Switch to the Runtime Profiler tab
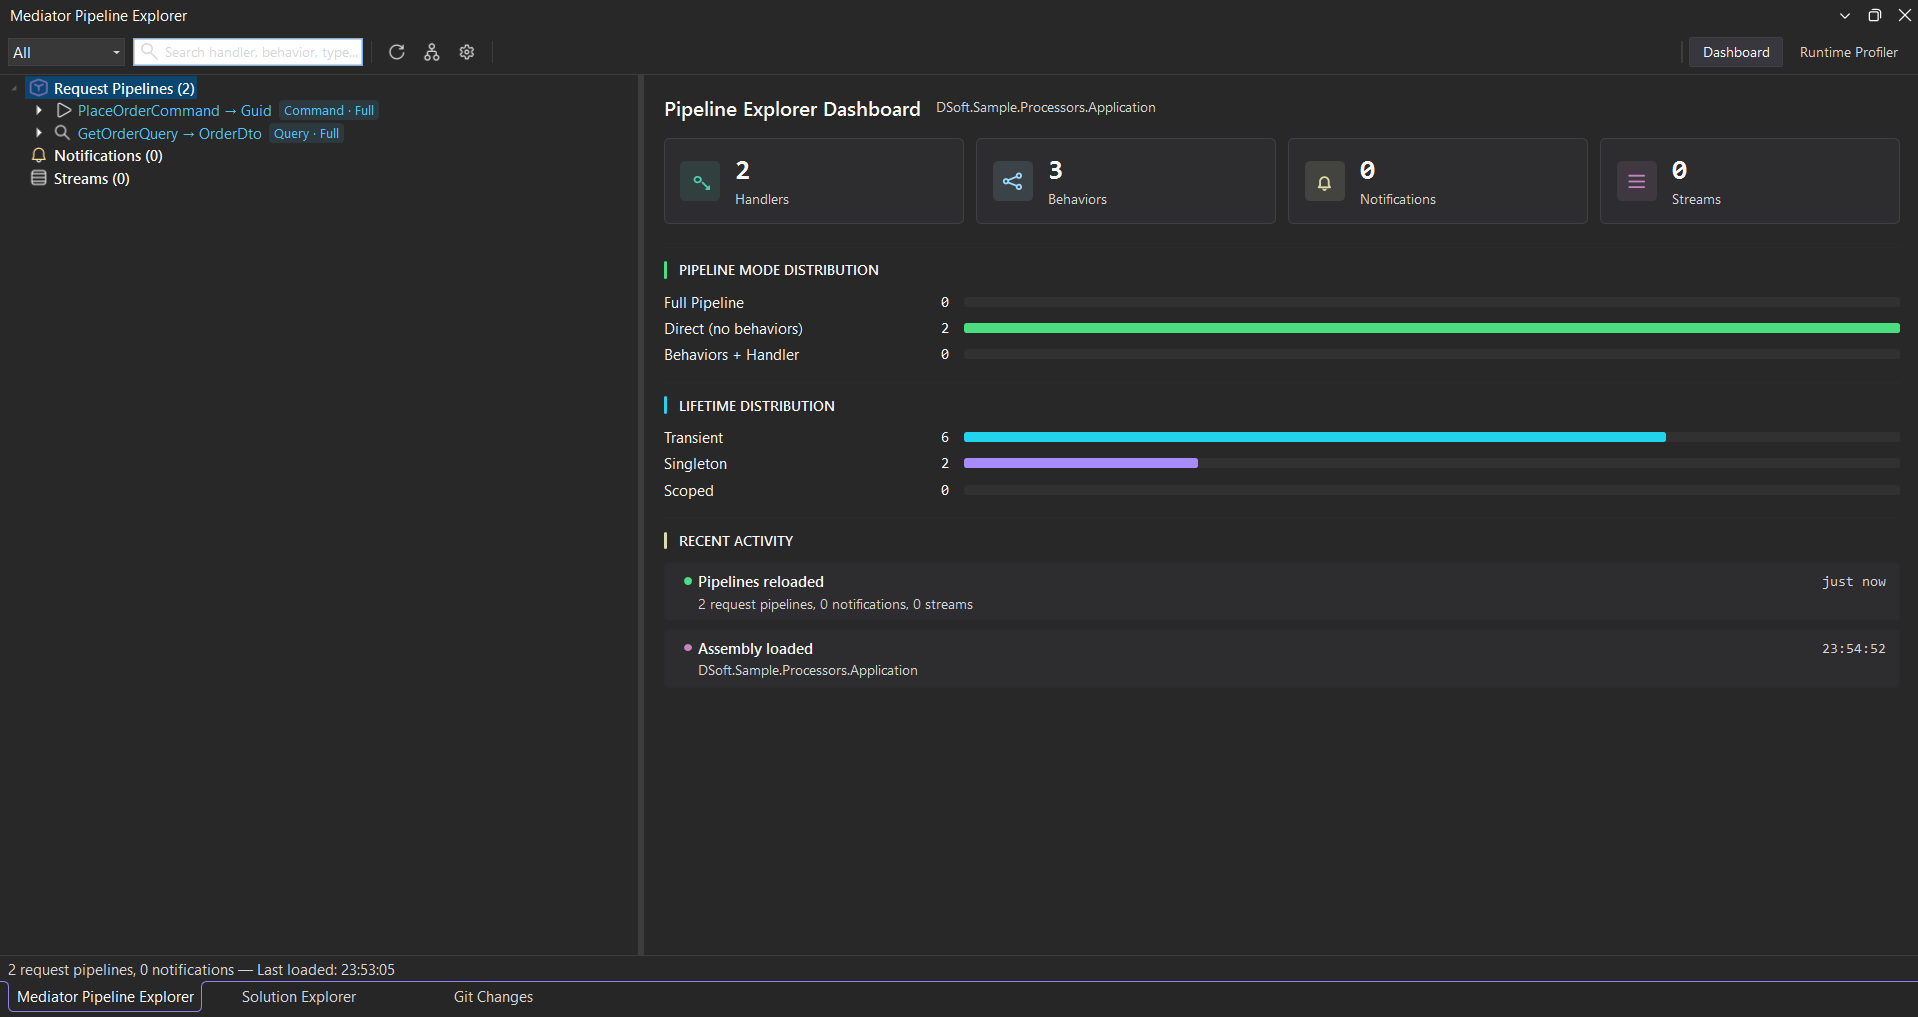 pyautogui.click(x=1848, y=52)
